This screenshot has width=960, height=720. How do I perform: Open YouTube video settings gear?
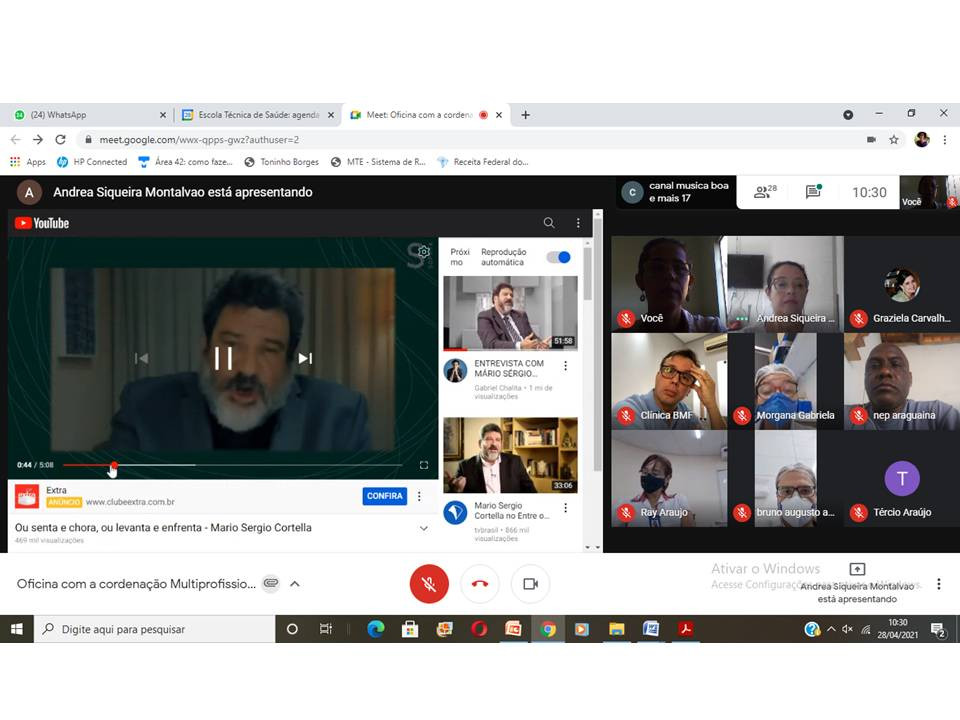coord(424,251)
